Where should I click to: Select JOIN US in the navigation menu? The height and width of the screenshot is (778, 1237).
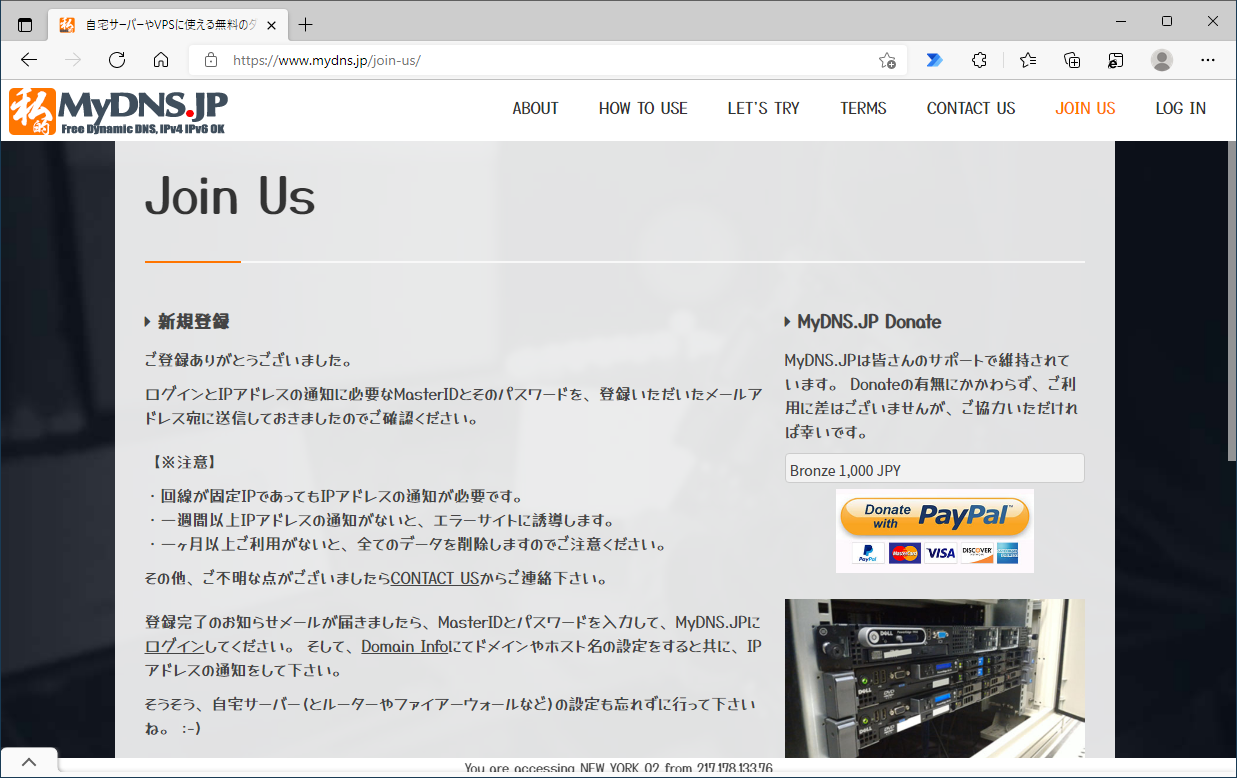click(x=1084, y=108)
